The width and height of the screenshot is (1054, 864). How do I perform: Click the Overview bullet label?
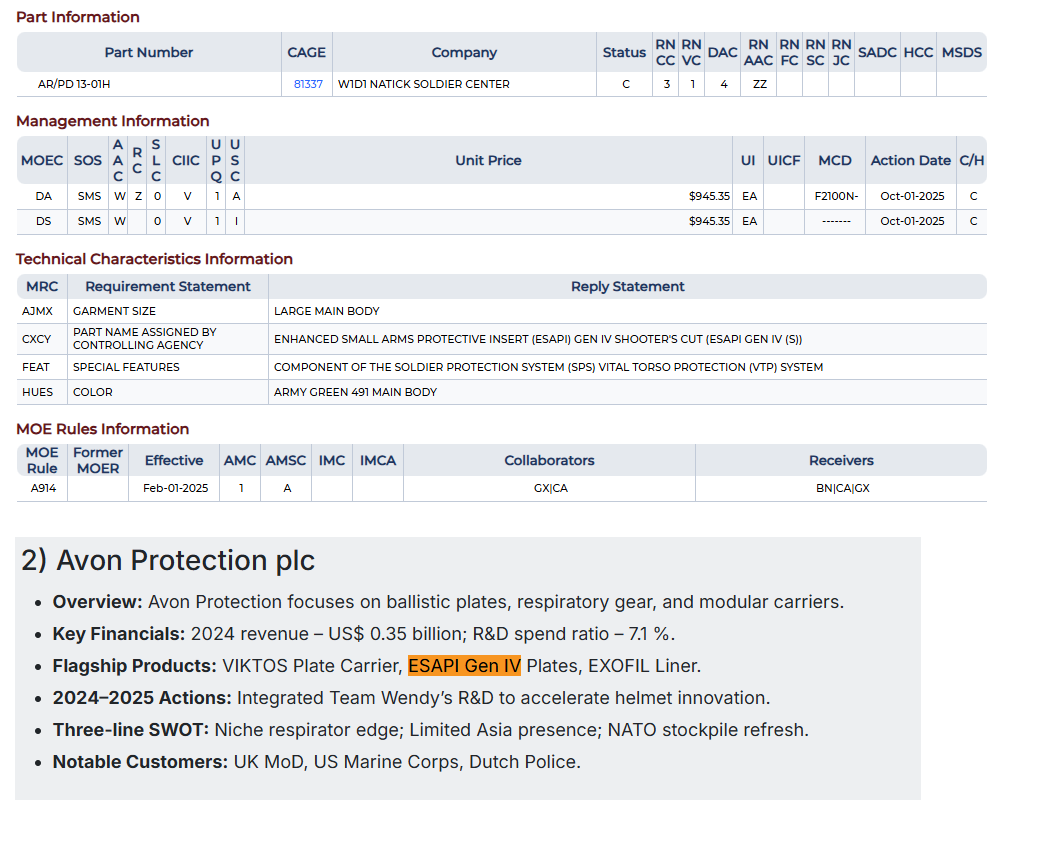coord(97,602)
